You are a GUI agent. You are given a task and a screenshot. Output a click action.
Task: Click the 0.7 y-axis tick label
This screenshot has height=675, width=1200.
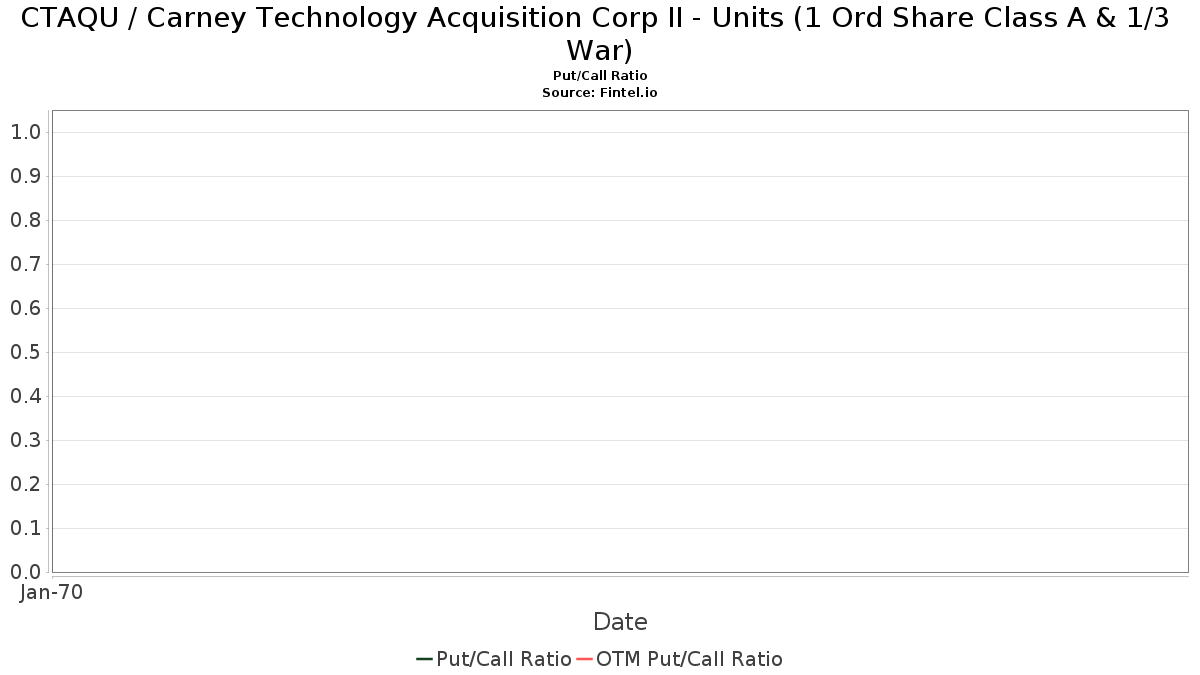click(25, 264)
